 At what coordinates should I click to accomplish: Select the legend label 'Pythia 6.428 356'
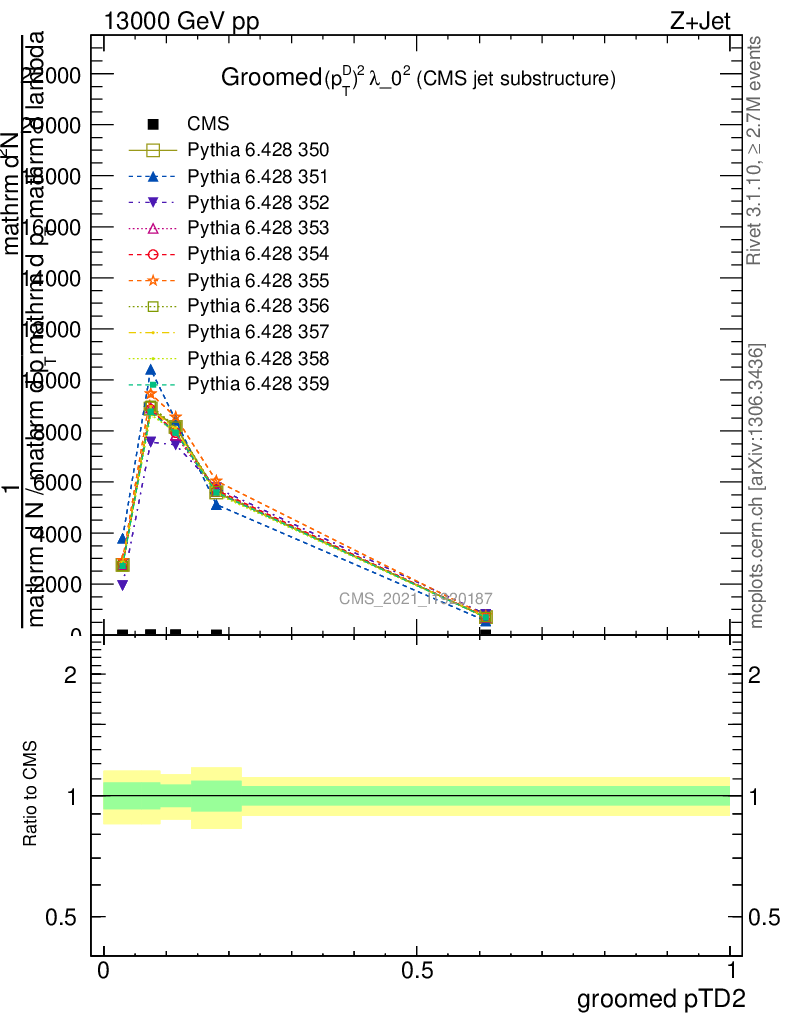click(258, 306)
